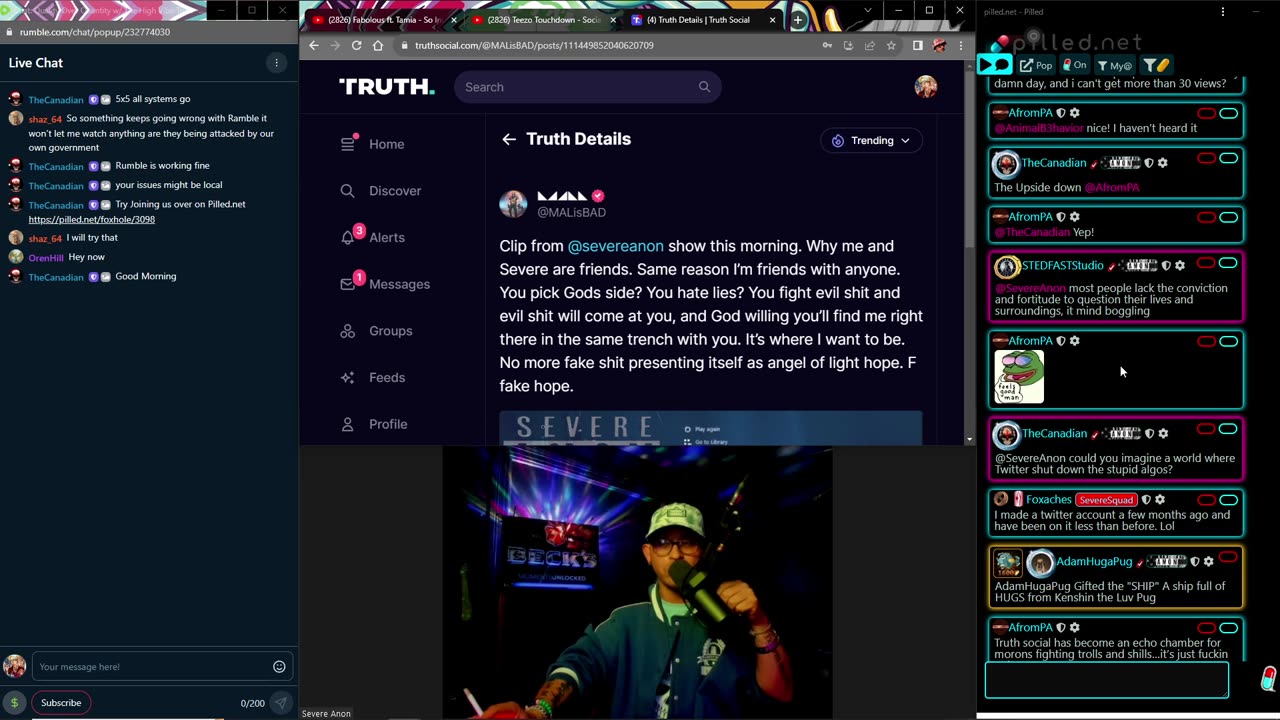Image resolution: width=1280 pixels, height=720 pixels.
Task: Open Profile in Truth Social sidebar
Action: pyautogui.click(x=374, y=424)
